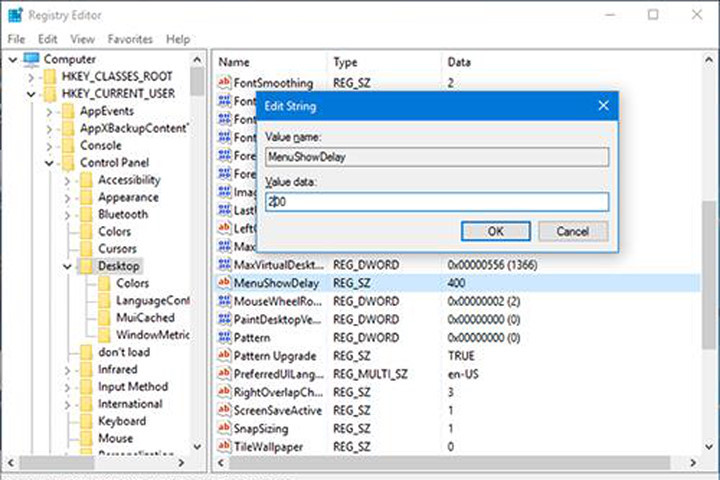The height and width of the screenshot is (480, 720).
Task: Click the Value data input field
Action: pyautogui.click(x=437, y=202)
